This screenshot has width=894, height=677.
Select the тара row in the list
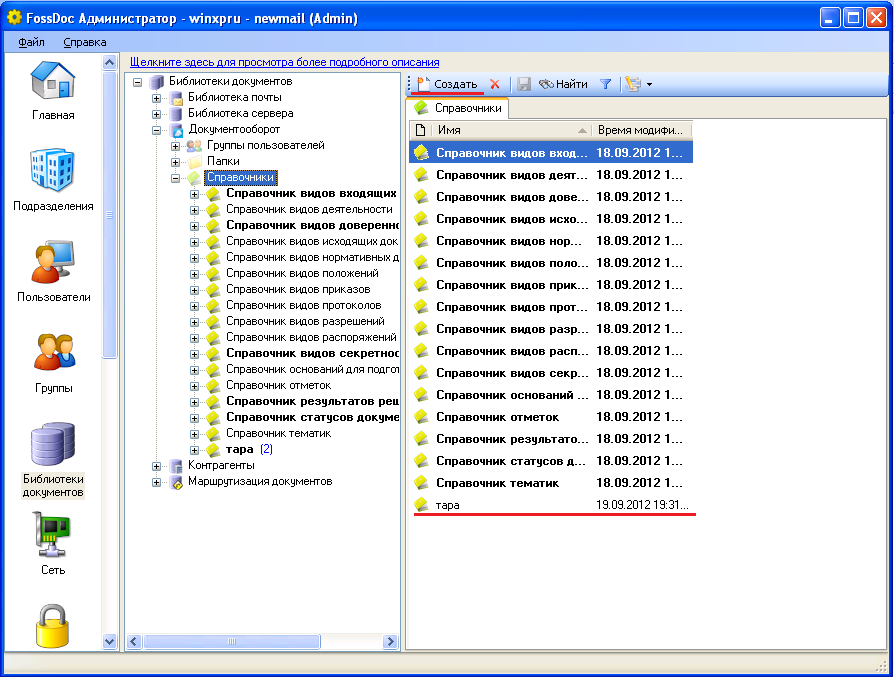click(448, 505)
